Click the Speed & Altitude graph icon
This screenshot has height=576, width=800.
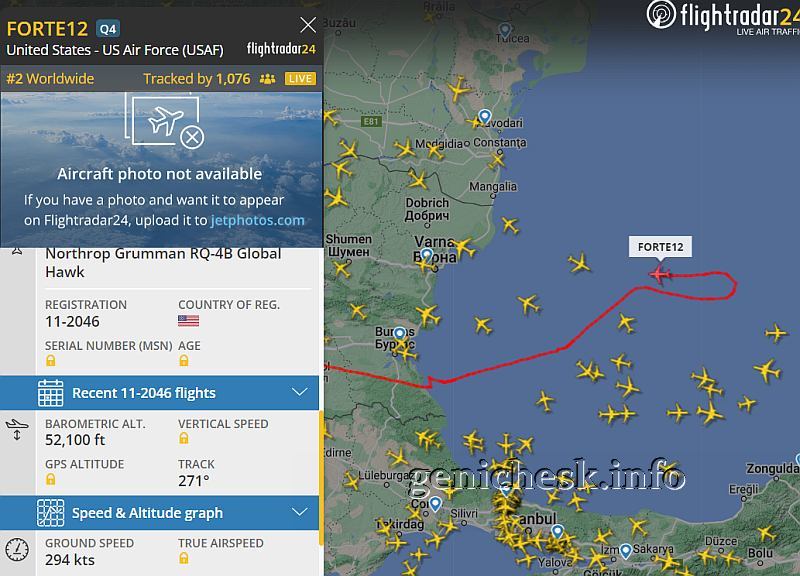point(51,513)
